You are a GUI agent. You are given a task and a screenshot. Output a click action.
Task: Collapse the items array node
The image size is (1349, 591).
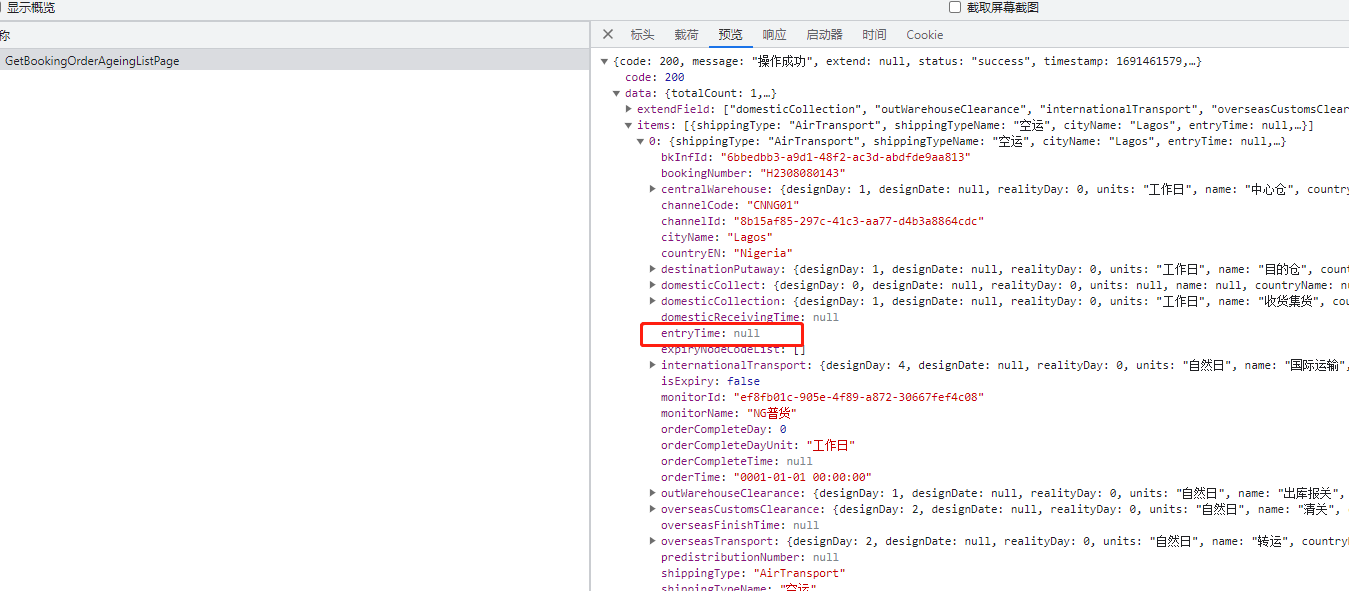(628, 126)
